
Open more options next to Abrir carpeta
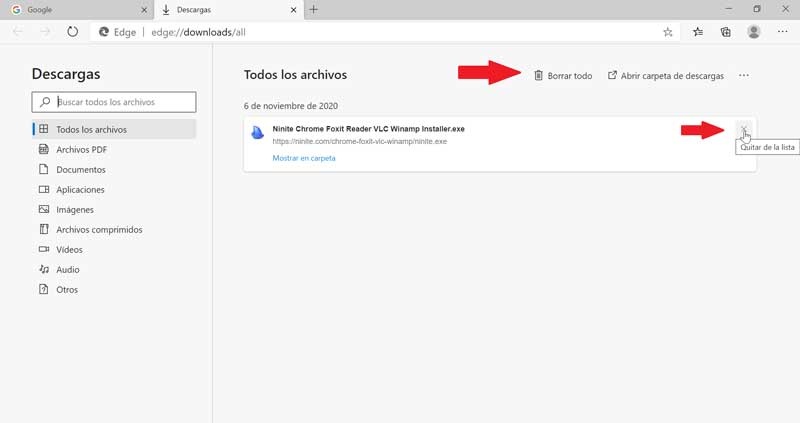click(744, 76)
